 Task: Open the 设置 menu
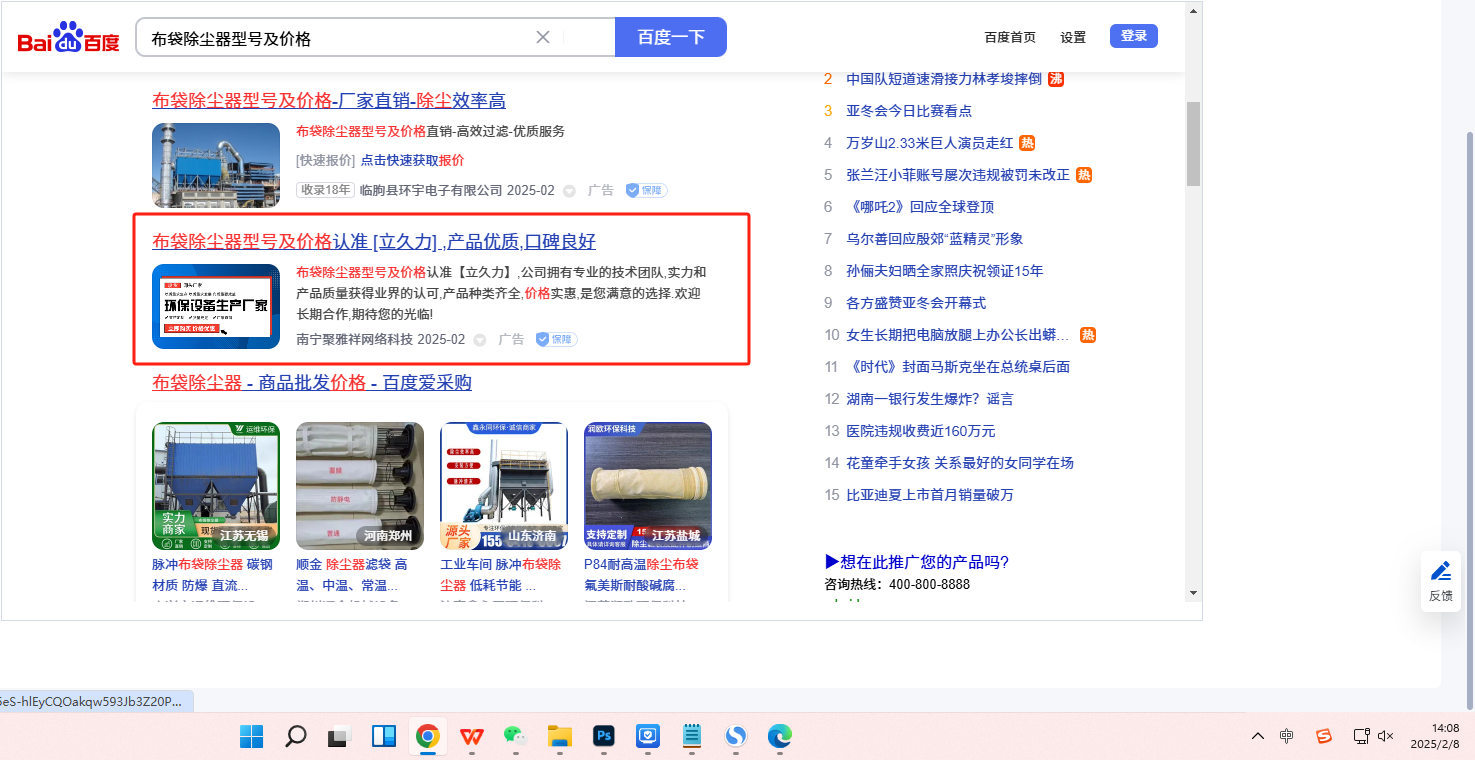pyautogui.click(x=1073, y=37)
